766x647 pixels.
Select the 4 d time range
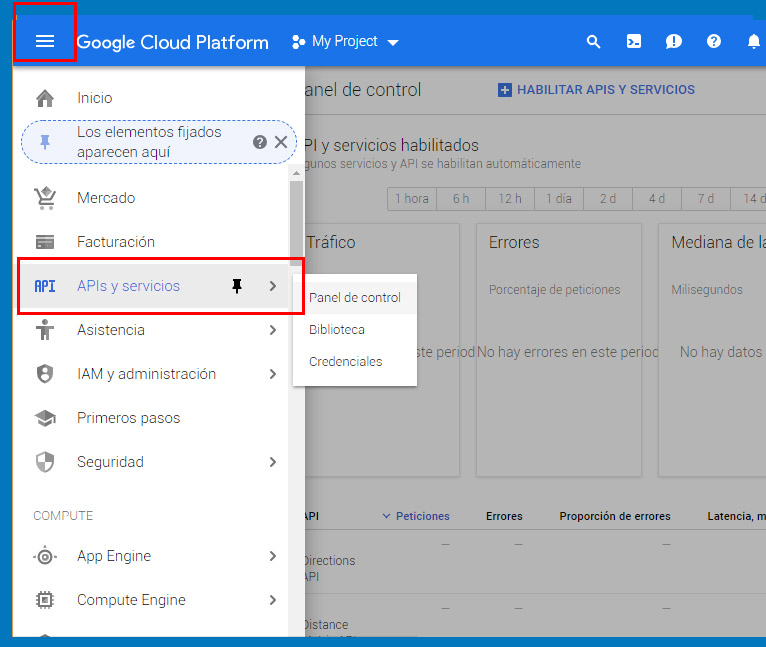[656, 199]
